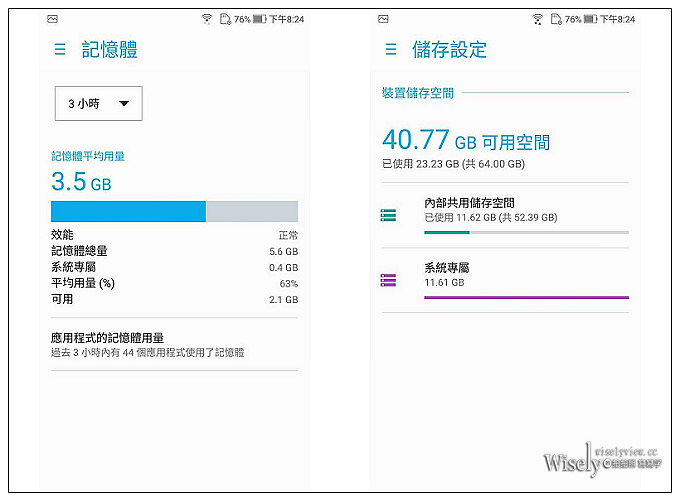
Task: Open 內部共用儲存空間 storage details
Action: tap(505, 215)
